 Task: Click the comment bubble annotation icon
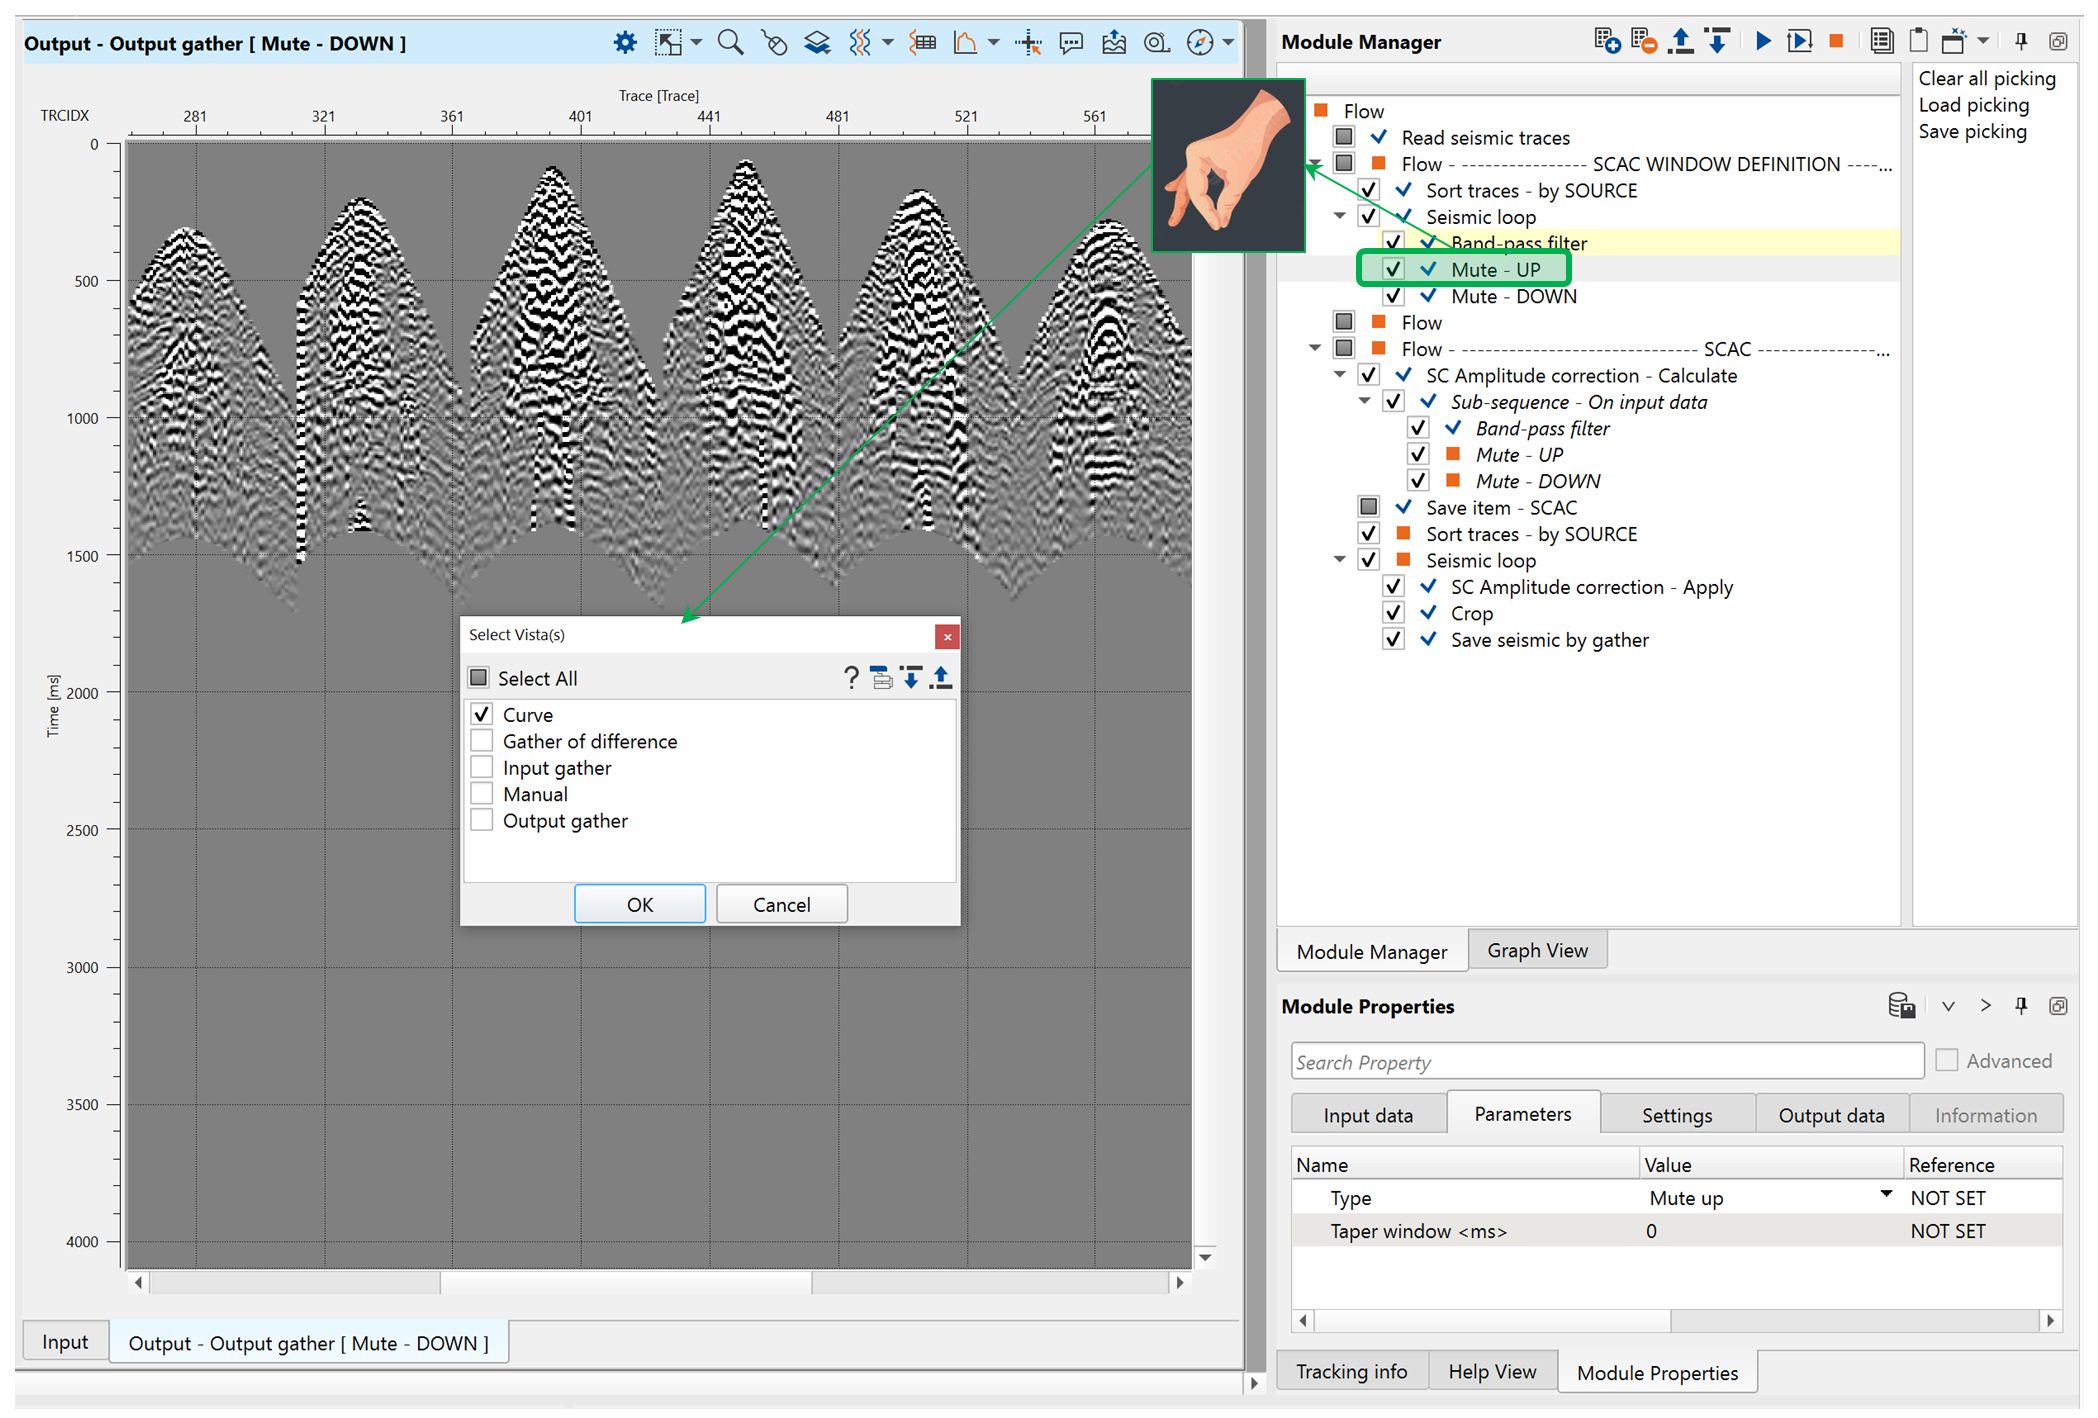point(1071,42)
